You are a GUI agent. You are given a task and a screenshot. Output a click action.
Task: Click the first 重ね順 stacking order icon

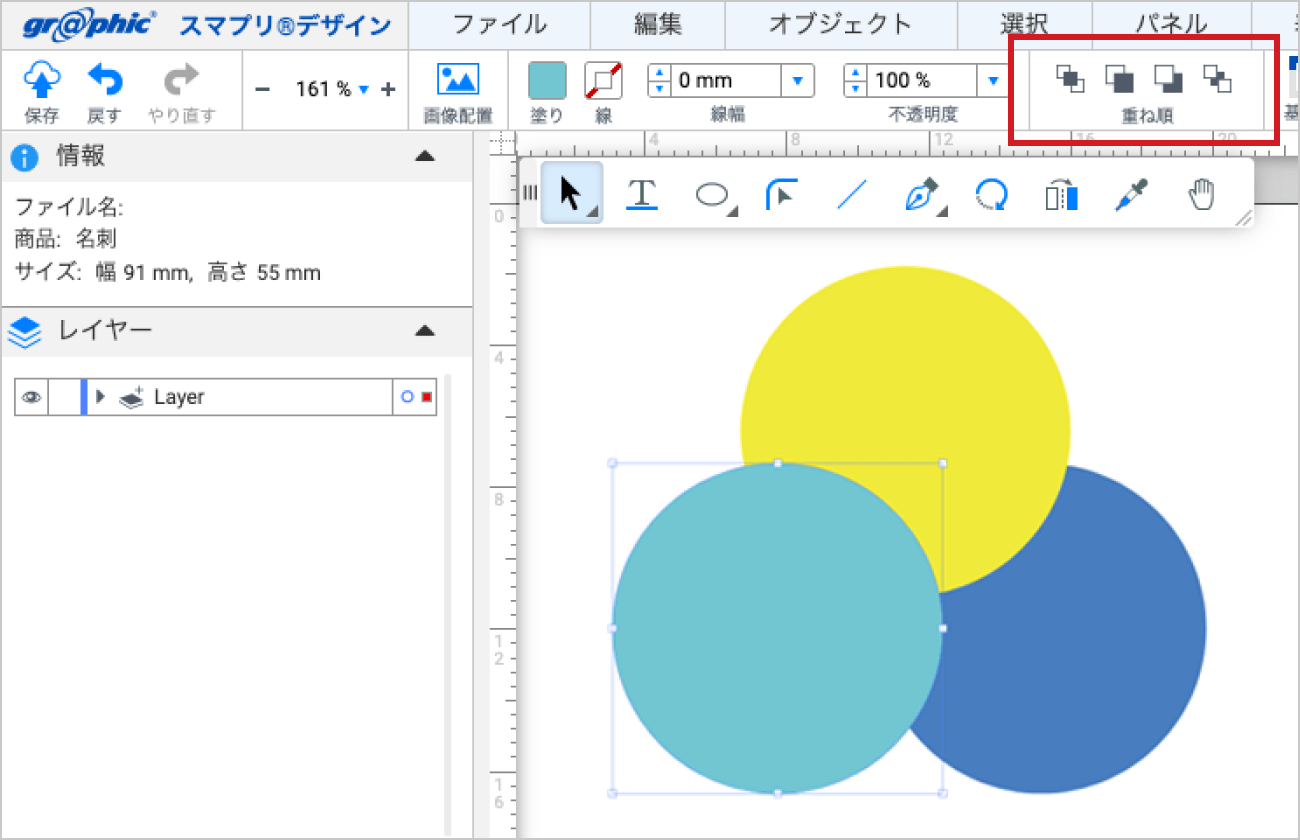pyautogui.click(x=1071, y=78)
